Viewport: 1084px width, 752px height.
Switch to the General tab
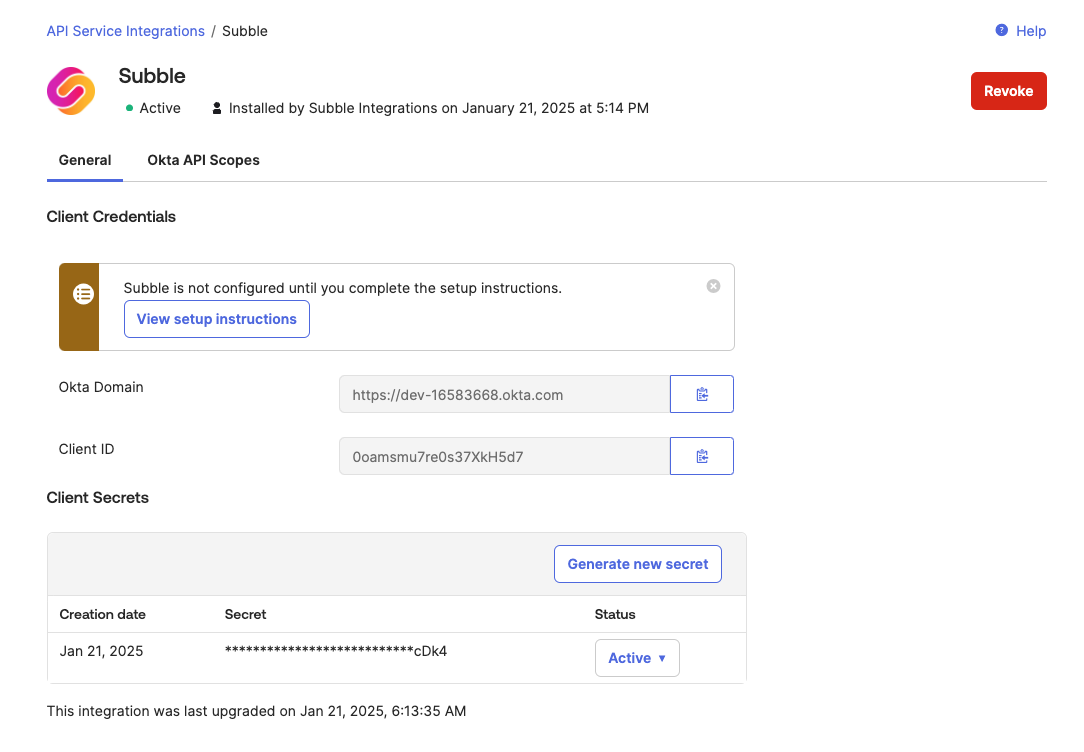click(x=85, y=160)
